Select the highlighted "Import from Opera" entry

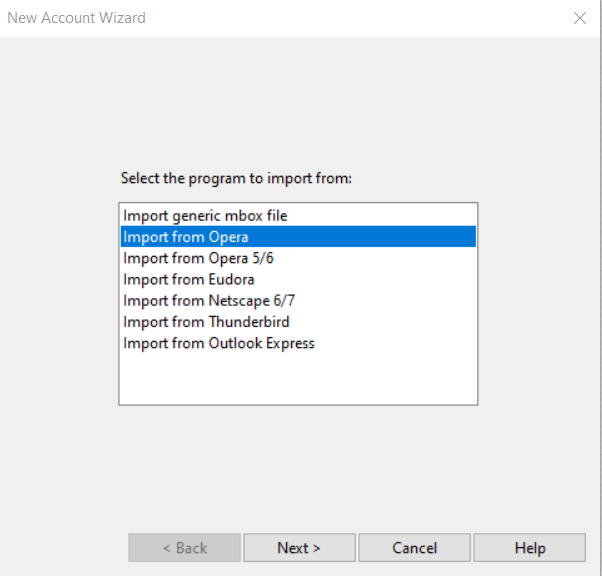pyautogui.click(x=298, y=237)
